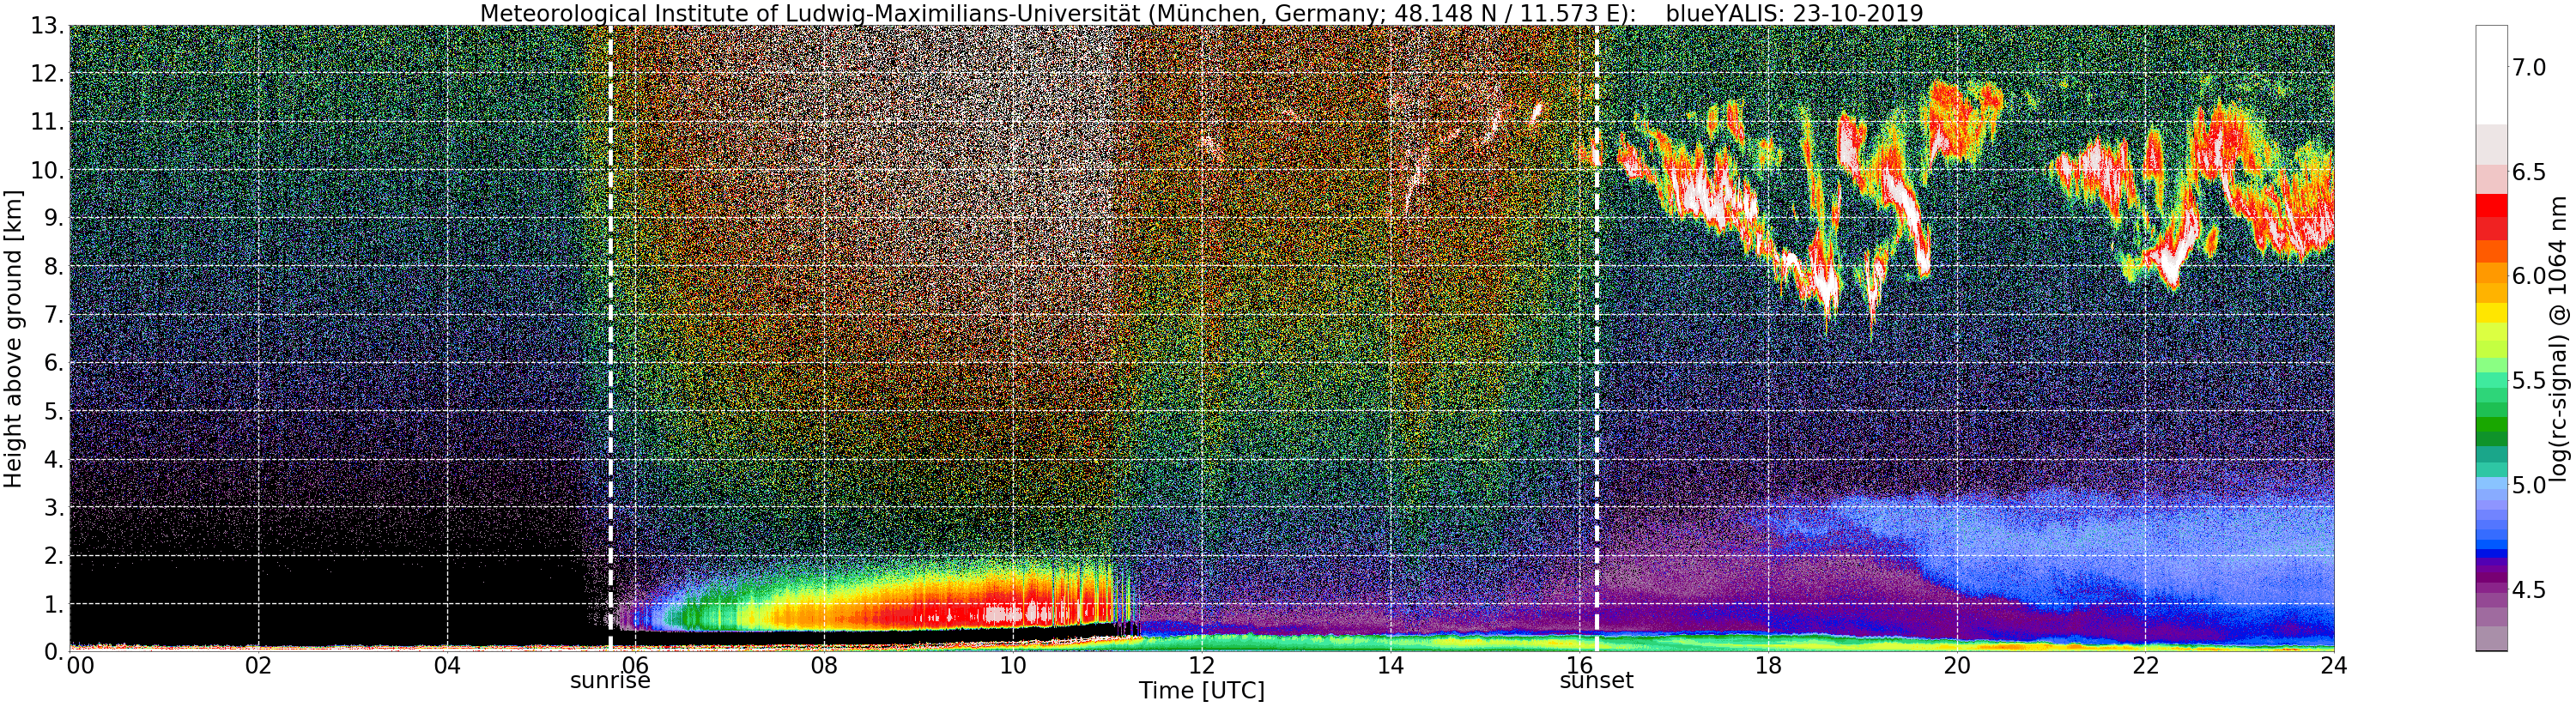Click the '12.' height tick label
This screenshot has width=2576, height=707.
point(47,74)
